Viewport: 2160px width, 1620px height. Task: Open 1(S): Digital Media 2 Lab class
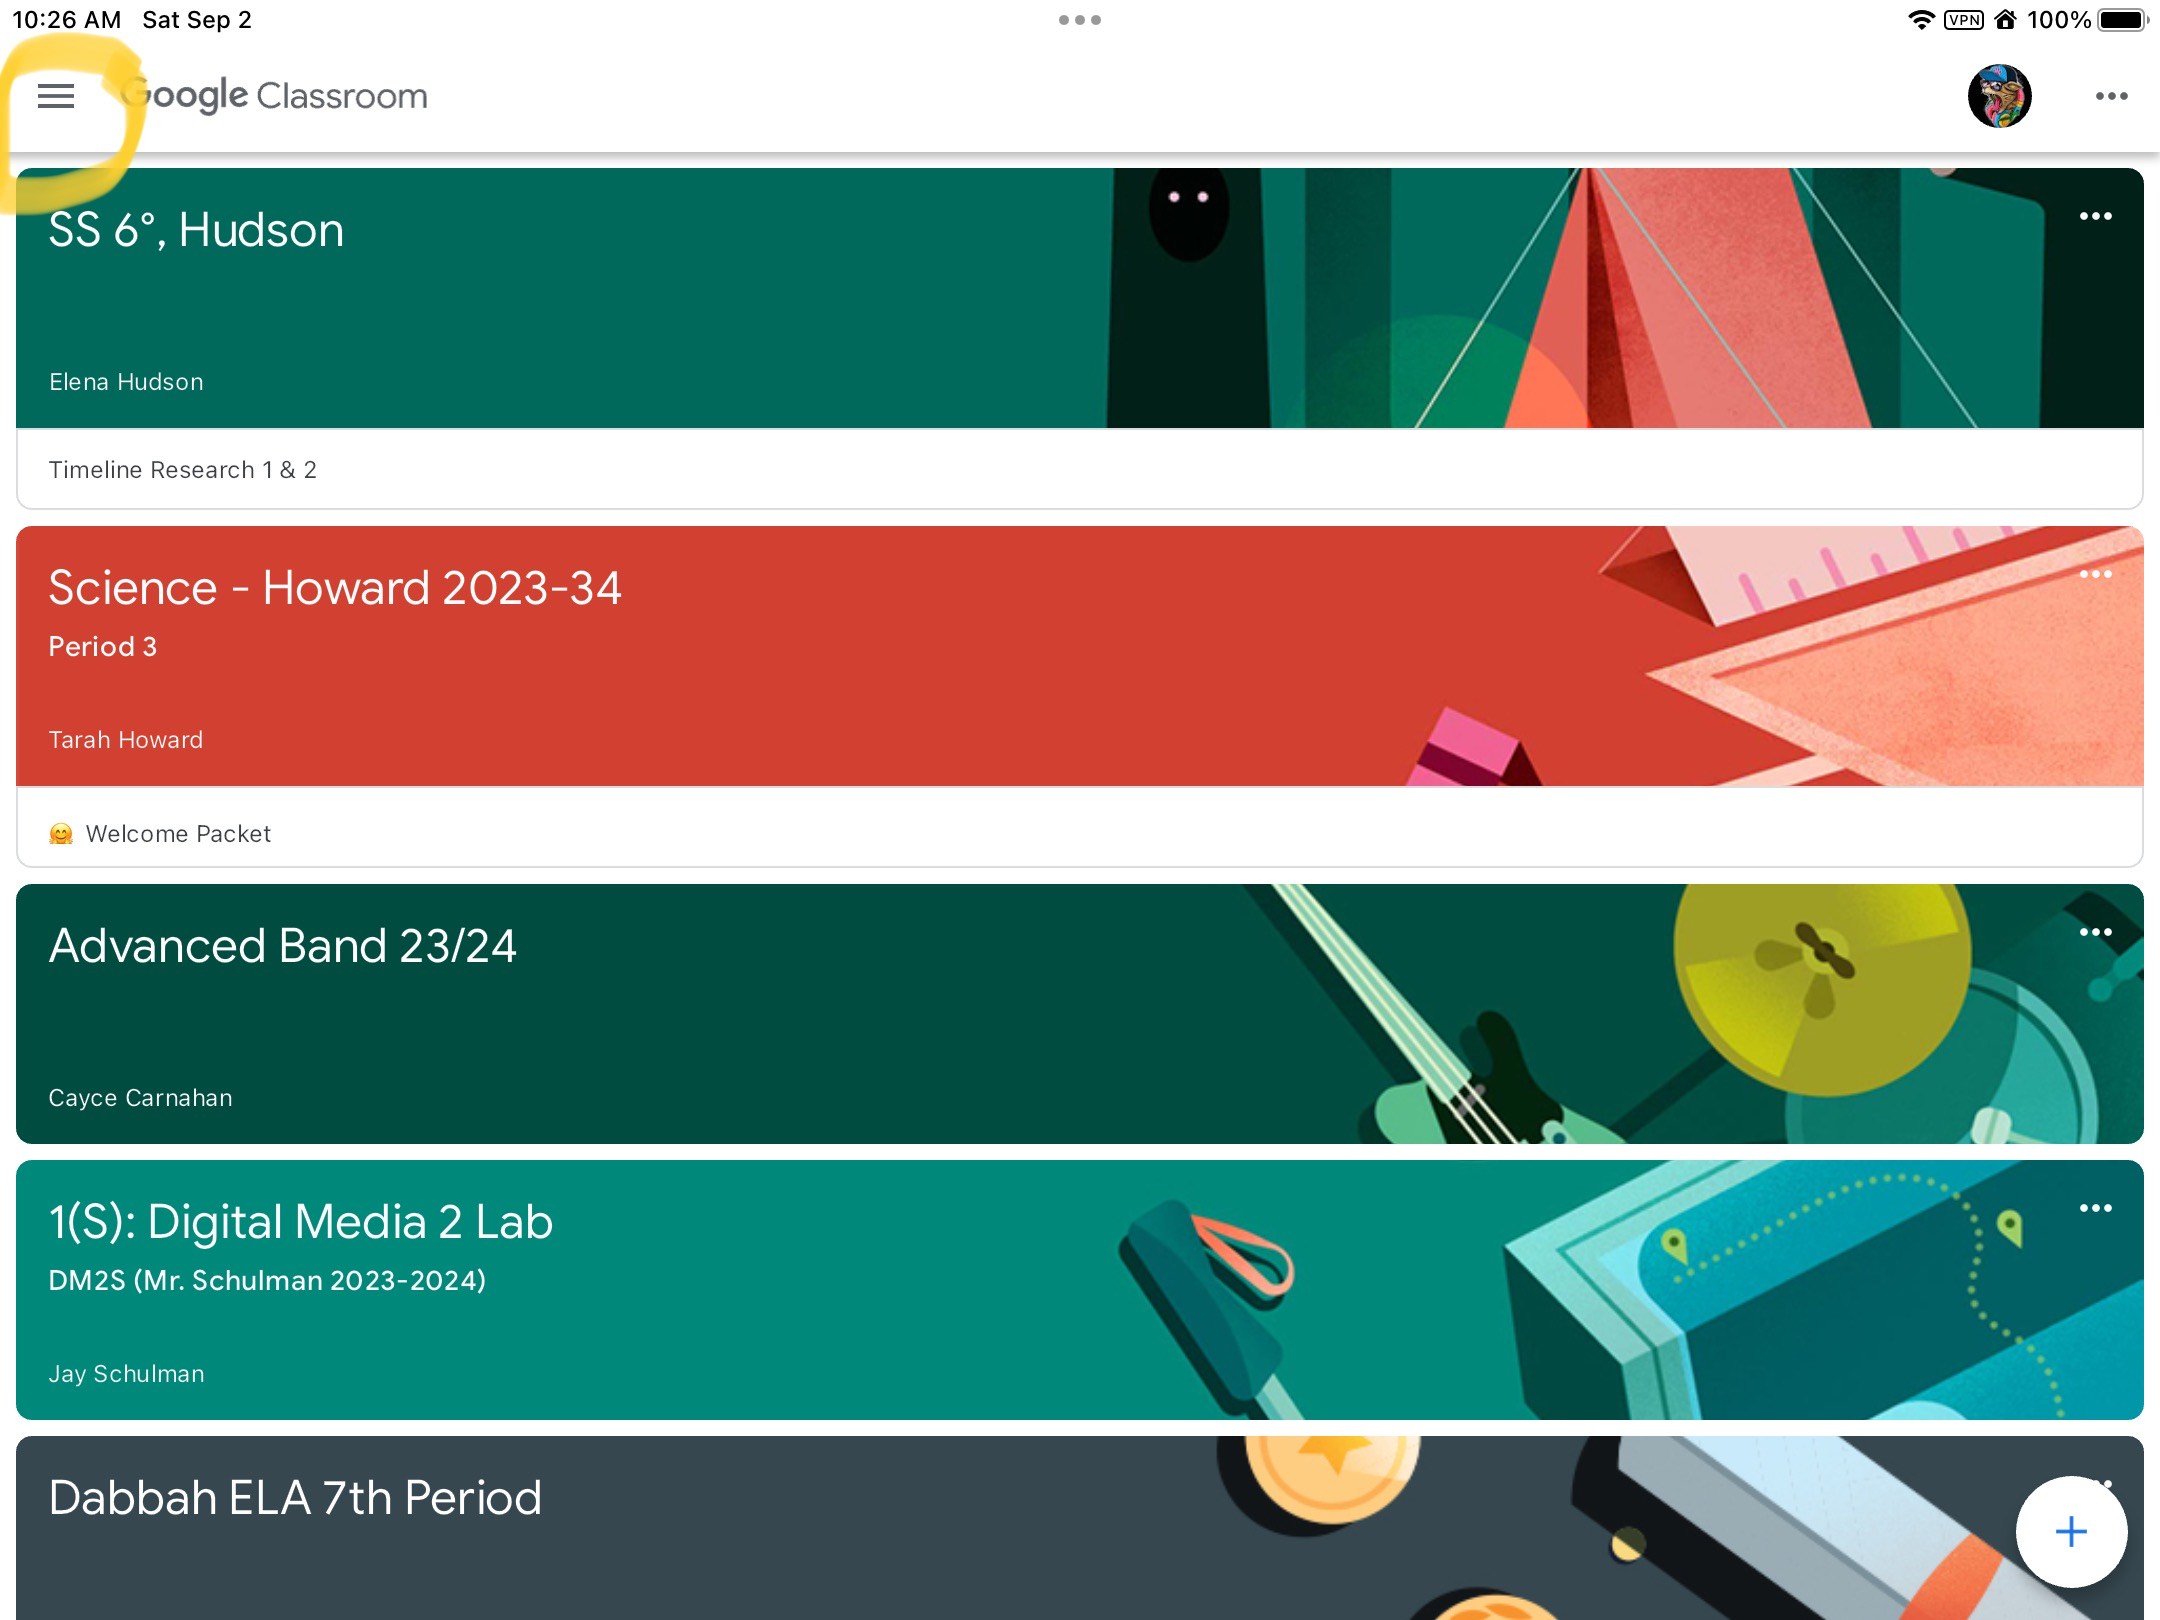[1080, 1290]
